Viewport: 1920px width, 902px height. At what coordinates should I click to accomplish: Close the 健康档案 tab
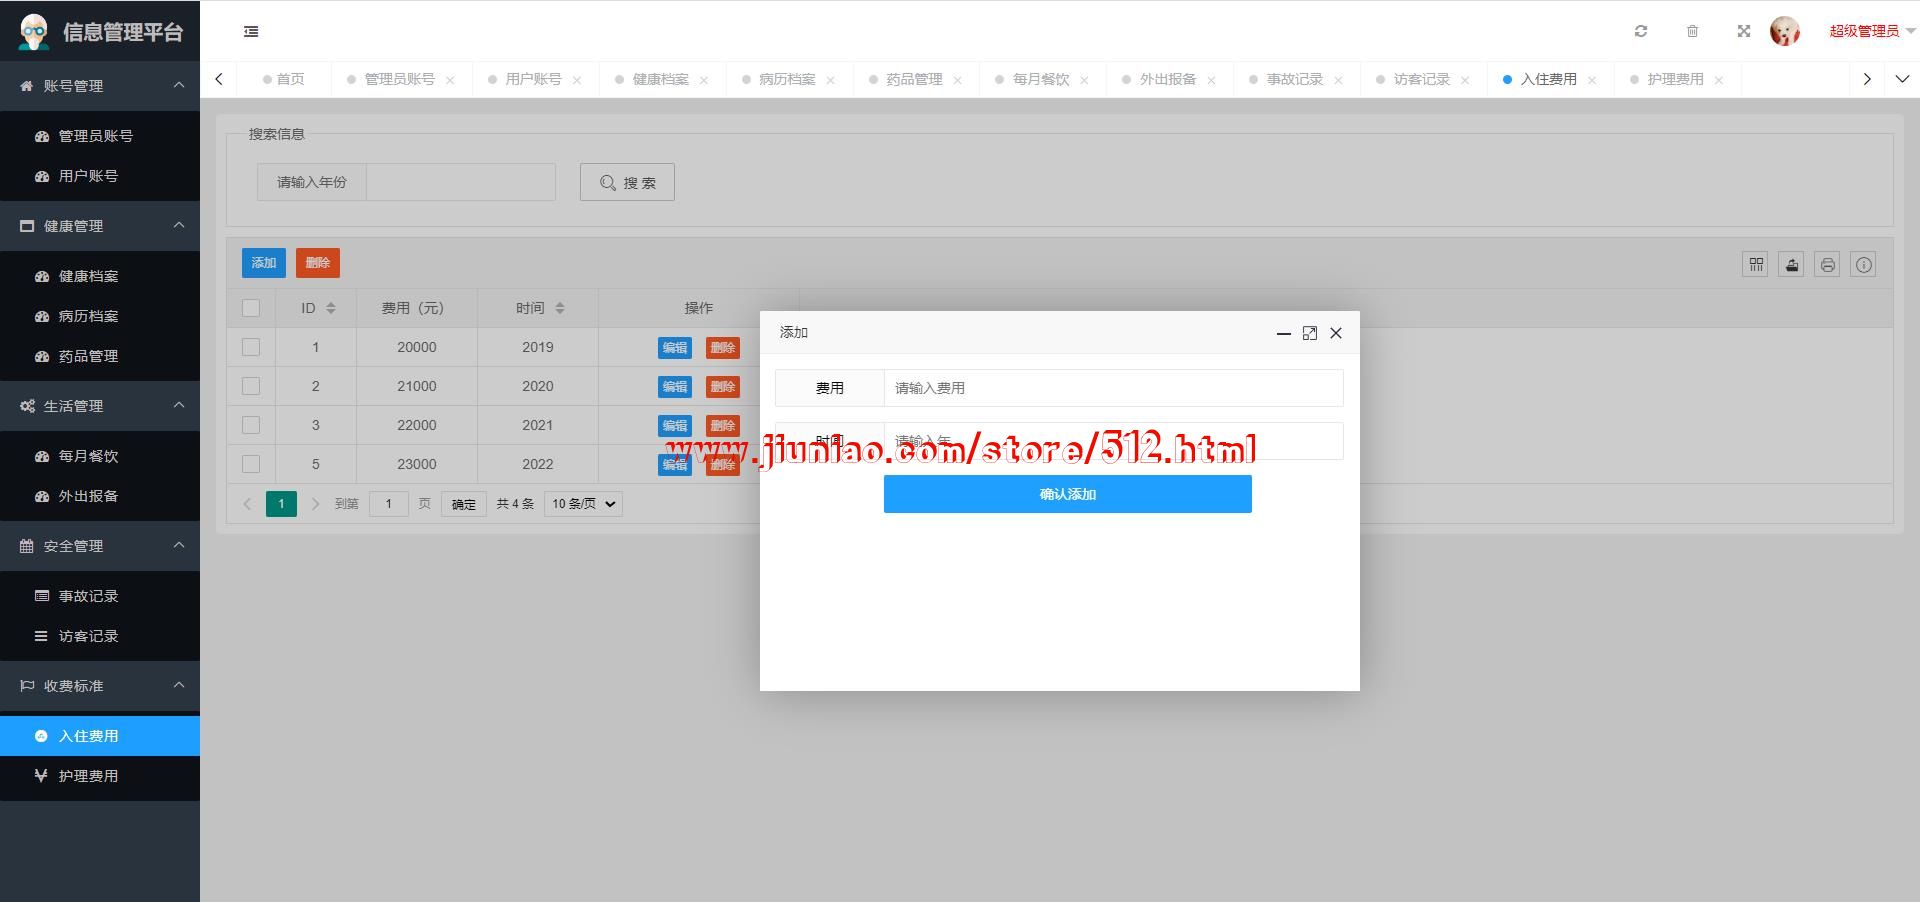pyautogui.click(x=704, y=80)
